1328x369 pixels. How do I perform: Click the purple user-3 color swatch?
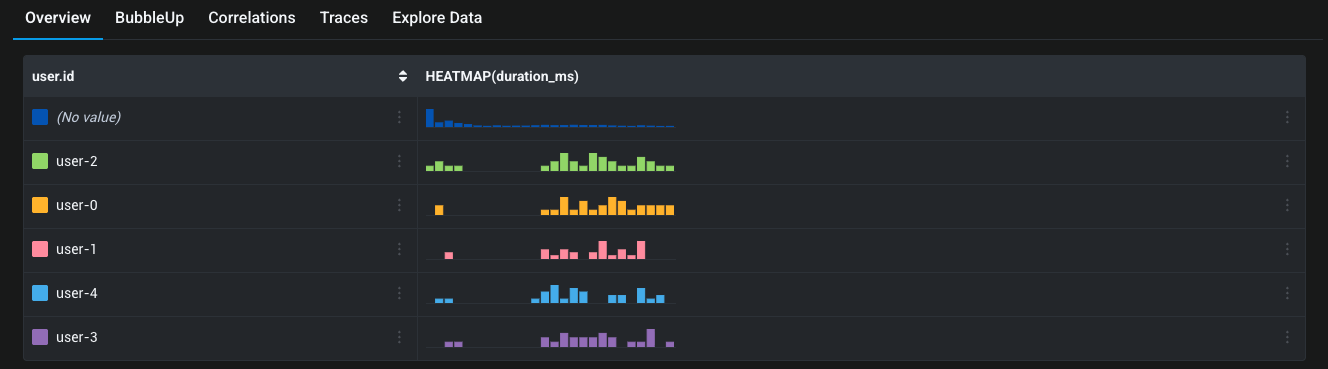click(x=40, y=337)
